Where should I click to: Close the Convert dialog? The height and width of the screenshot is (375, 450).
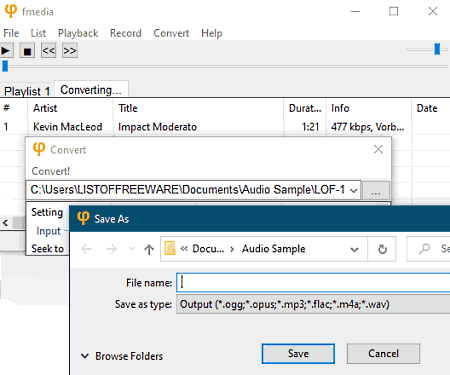coord(378,149)
